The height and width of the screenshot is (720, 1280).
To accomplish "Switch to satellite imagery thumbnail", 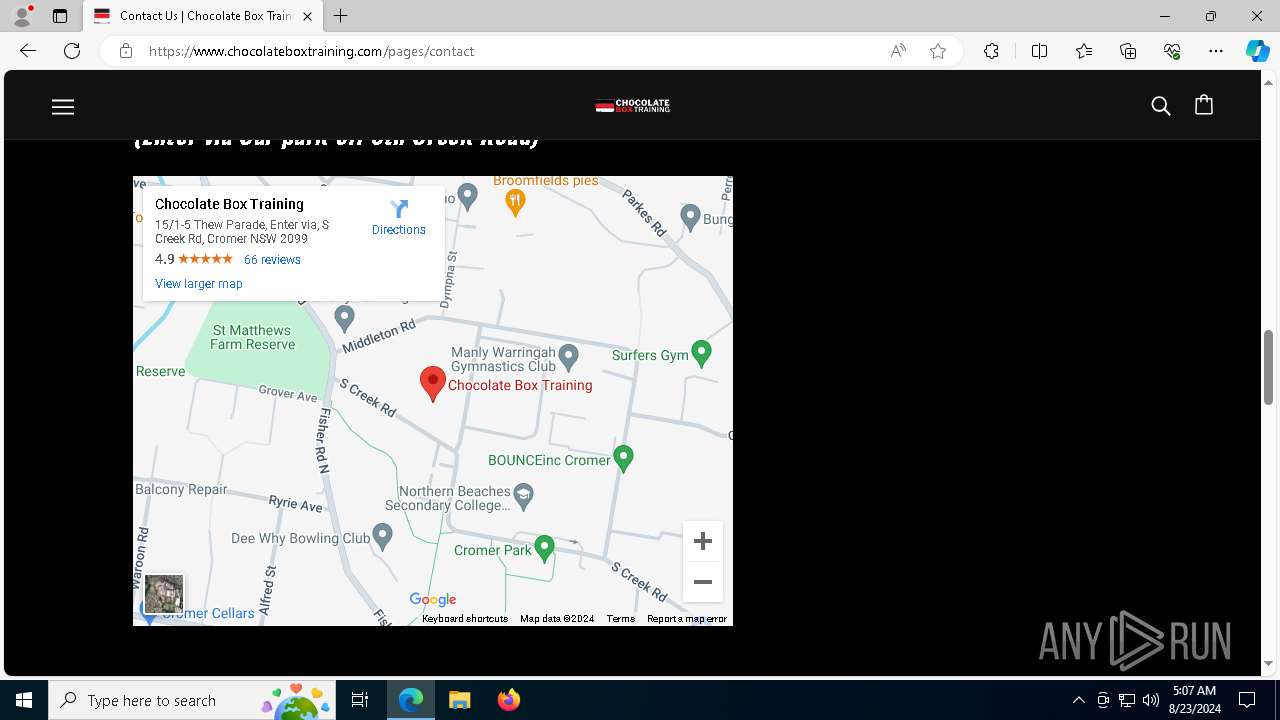I will pyautogui.click(x=164, y=594).
